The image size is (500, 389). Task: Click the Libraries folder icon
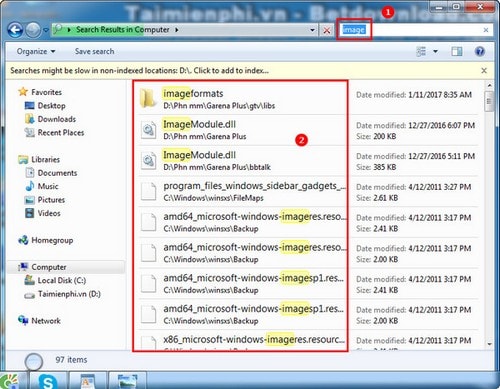click(x=23, y=160)
